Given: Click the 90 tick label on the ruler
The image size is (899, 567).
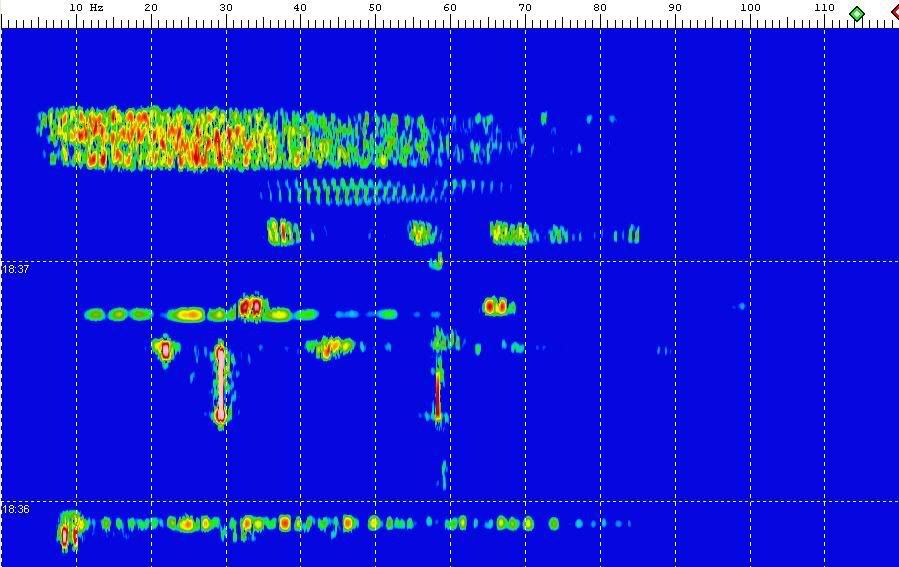Looking at the screenshot, I should coord(675,8).
